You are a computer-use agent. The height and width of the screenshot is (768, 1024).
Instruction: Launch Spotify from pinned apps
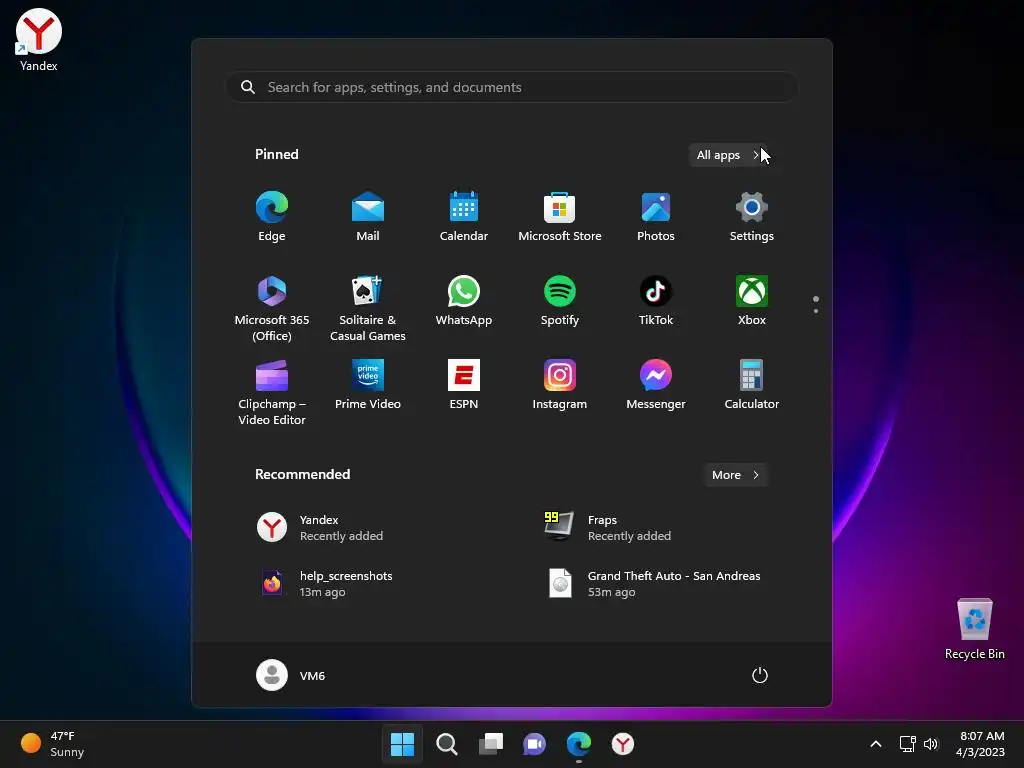[x=560, y=301]
